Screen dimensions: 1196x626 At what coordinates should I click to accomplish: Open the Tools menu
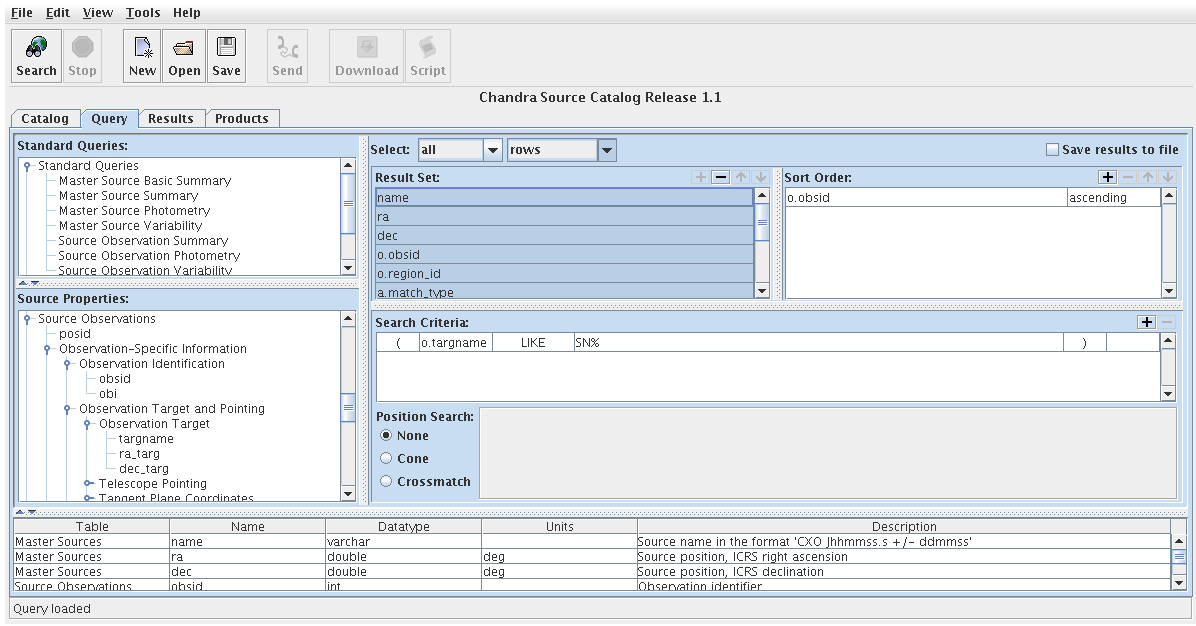(143, 13)
